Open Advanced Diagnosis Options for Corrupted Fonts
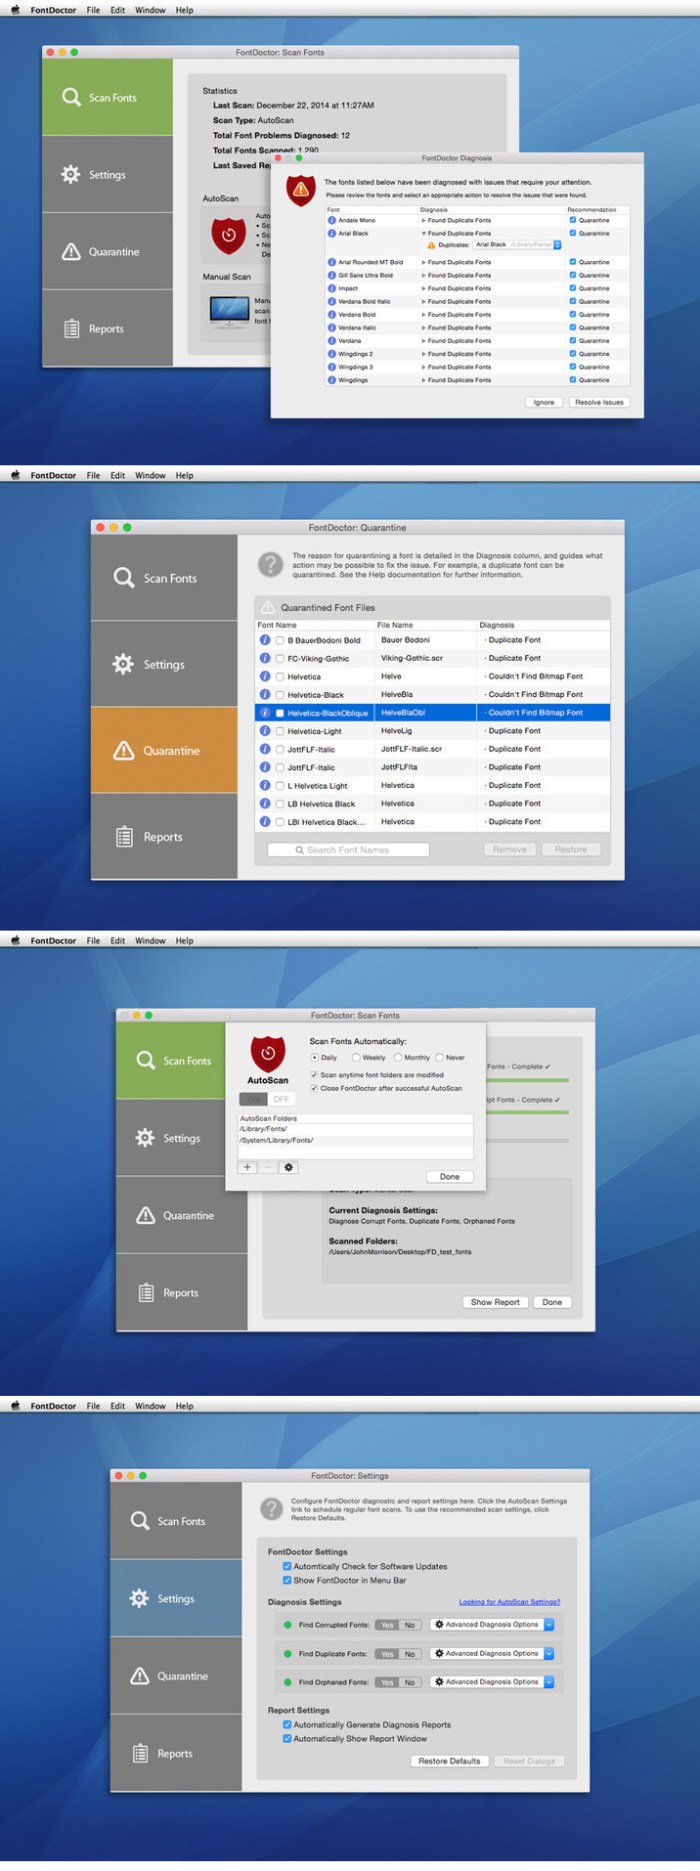The width and height of the screenshot is (700, 1871). click(492, 1625)
